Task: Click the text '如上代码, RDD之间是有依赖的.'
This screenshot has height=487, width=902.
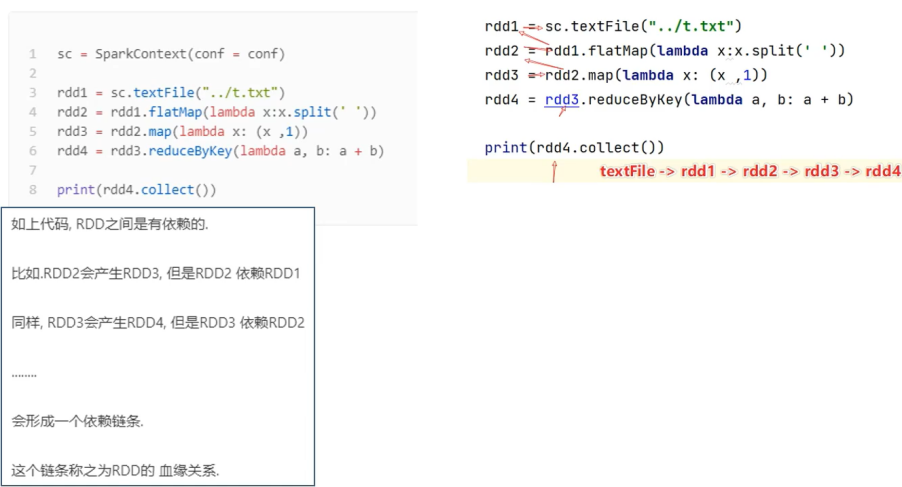Action: (x=109, y=224)
